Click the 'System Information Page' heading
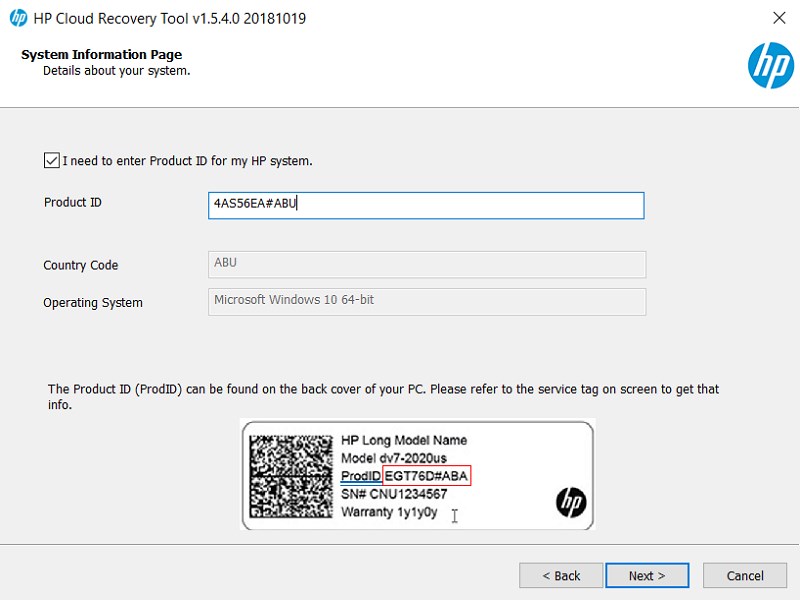The image size is (800, 600). click(102, 55)
